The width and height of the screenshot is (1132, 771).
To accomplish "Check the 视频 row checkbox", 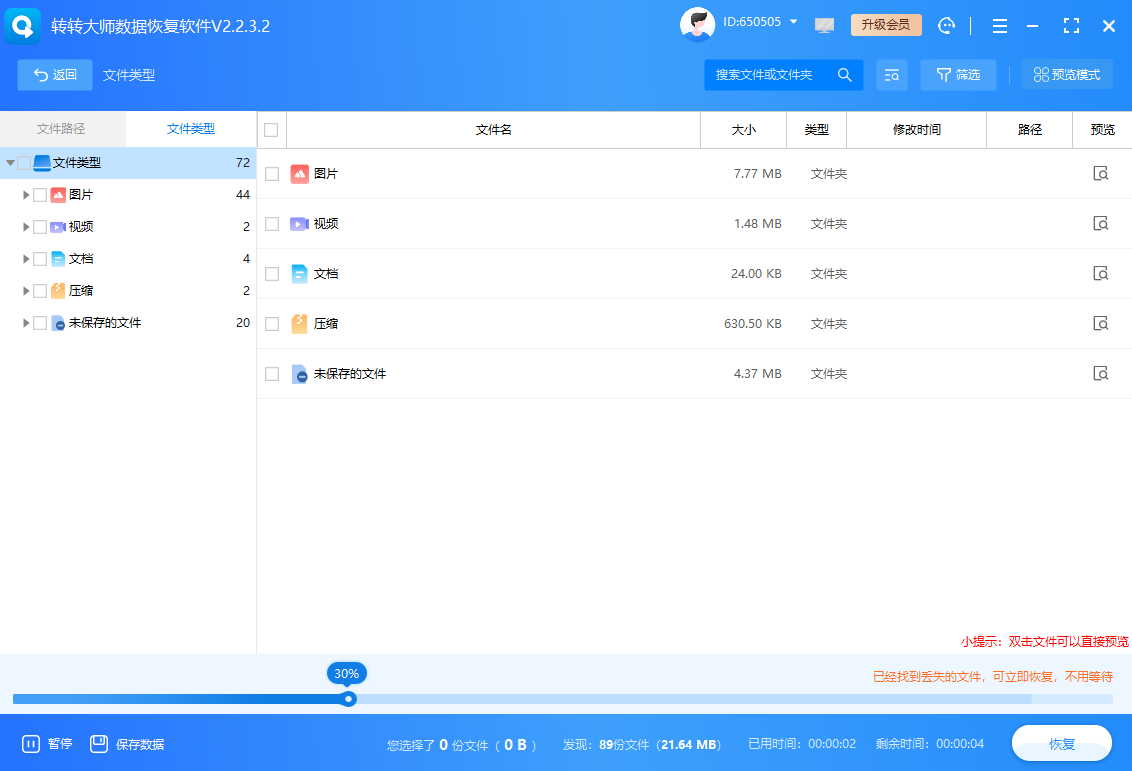I will pyautogui.click(x=271, y=223).
